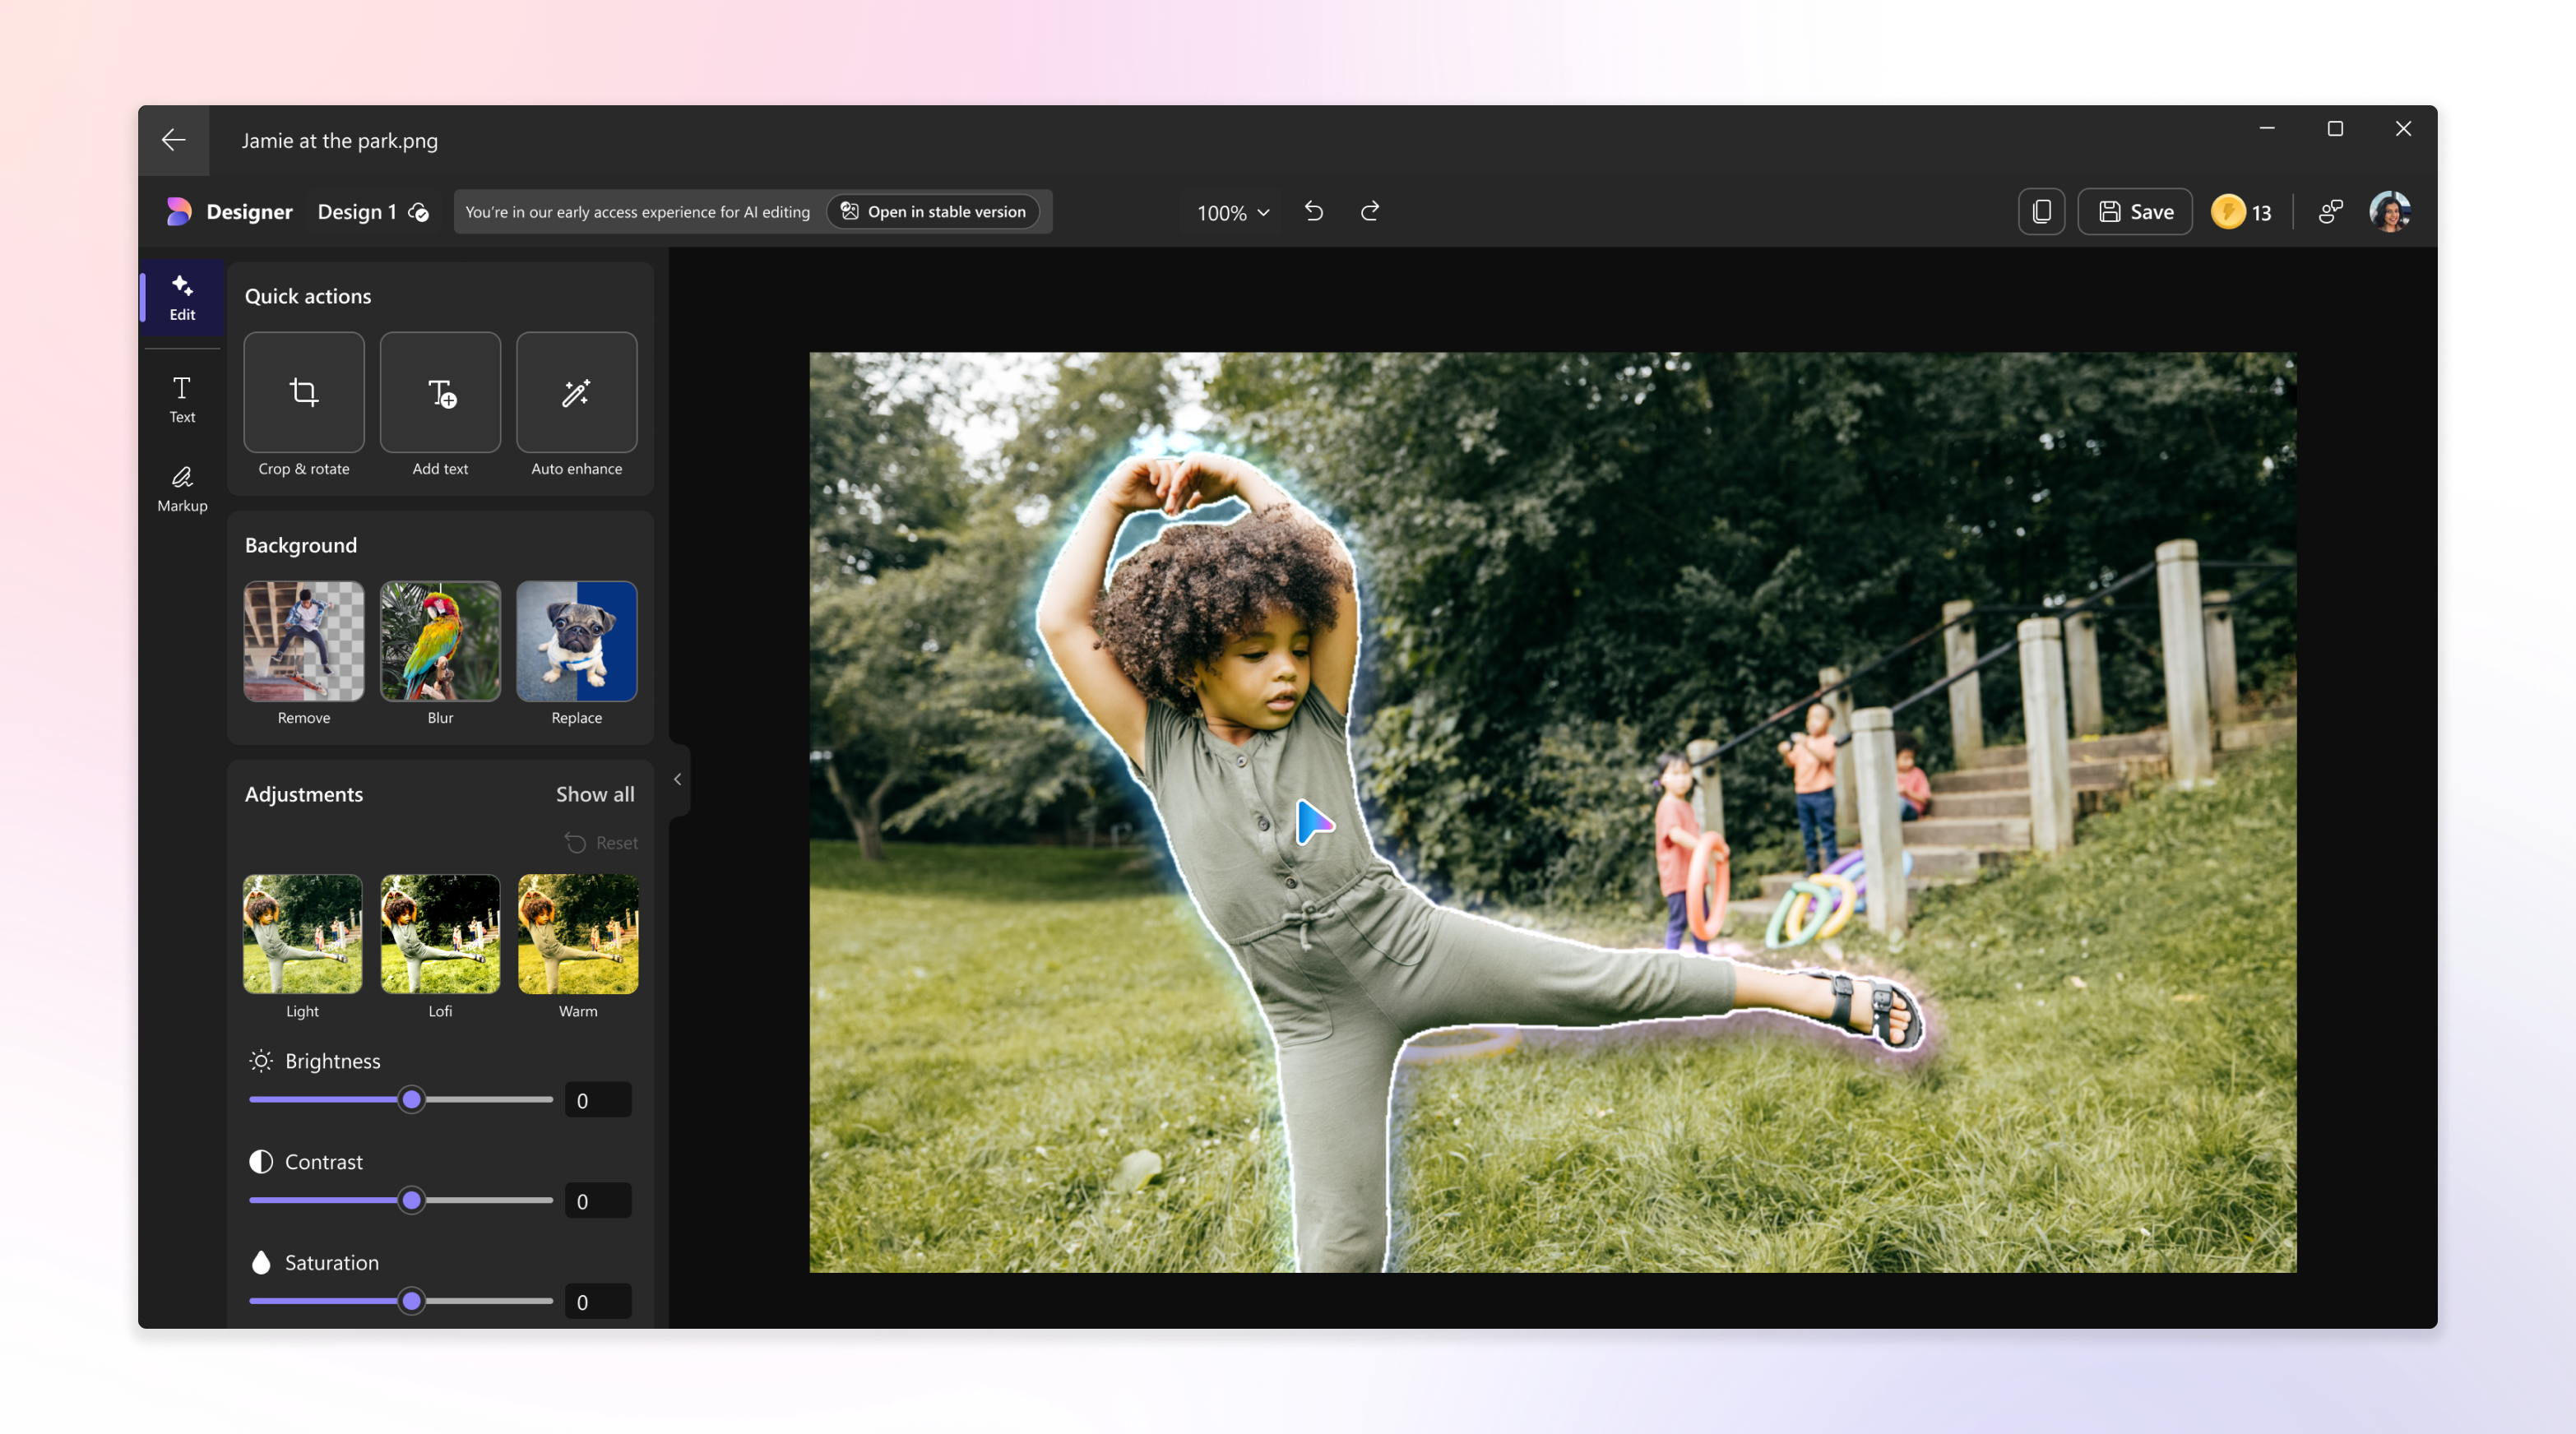Click the 13 credits coin badge

(x=2241, y=211)
